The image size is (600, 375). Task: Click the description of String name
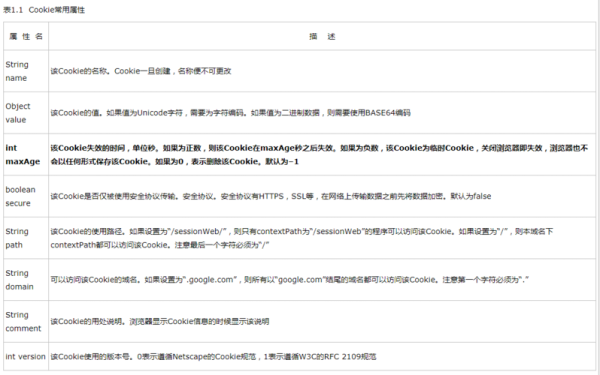(141, 71)
